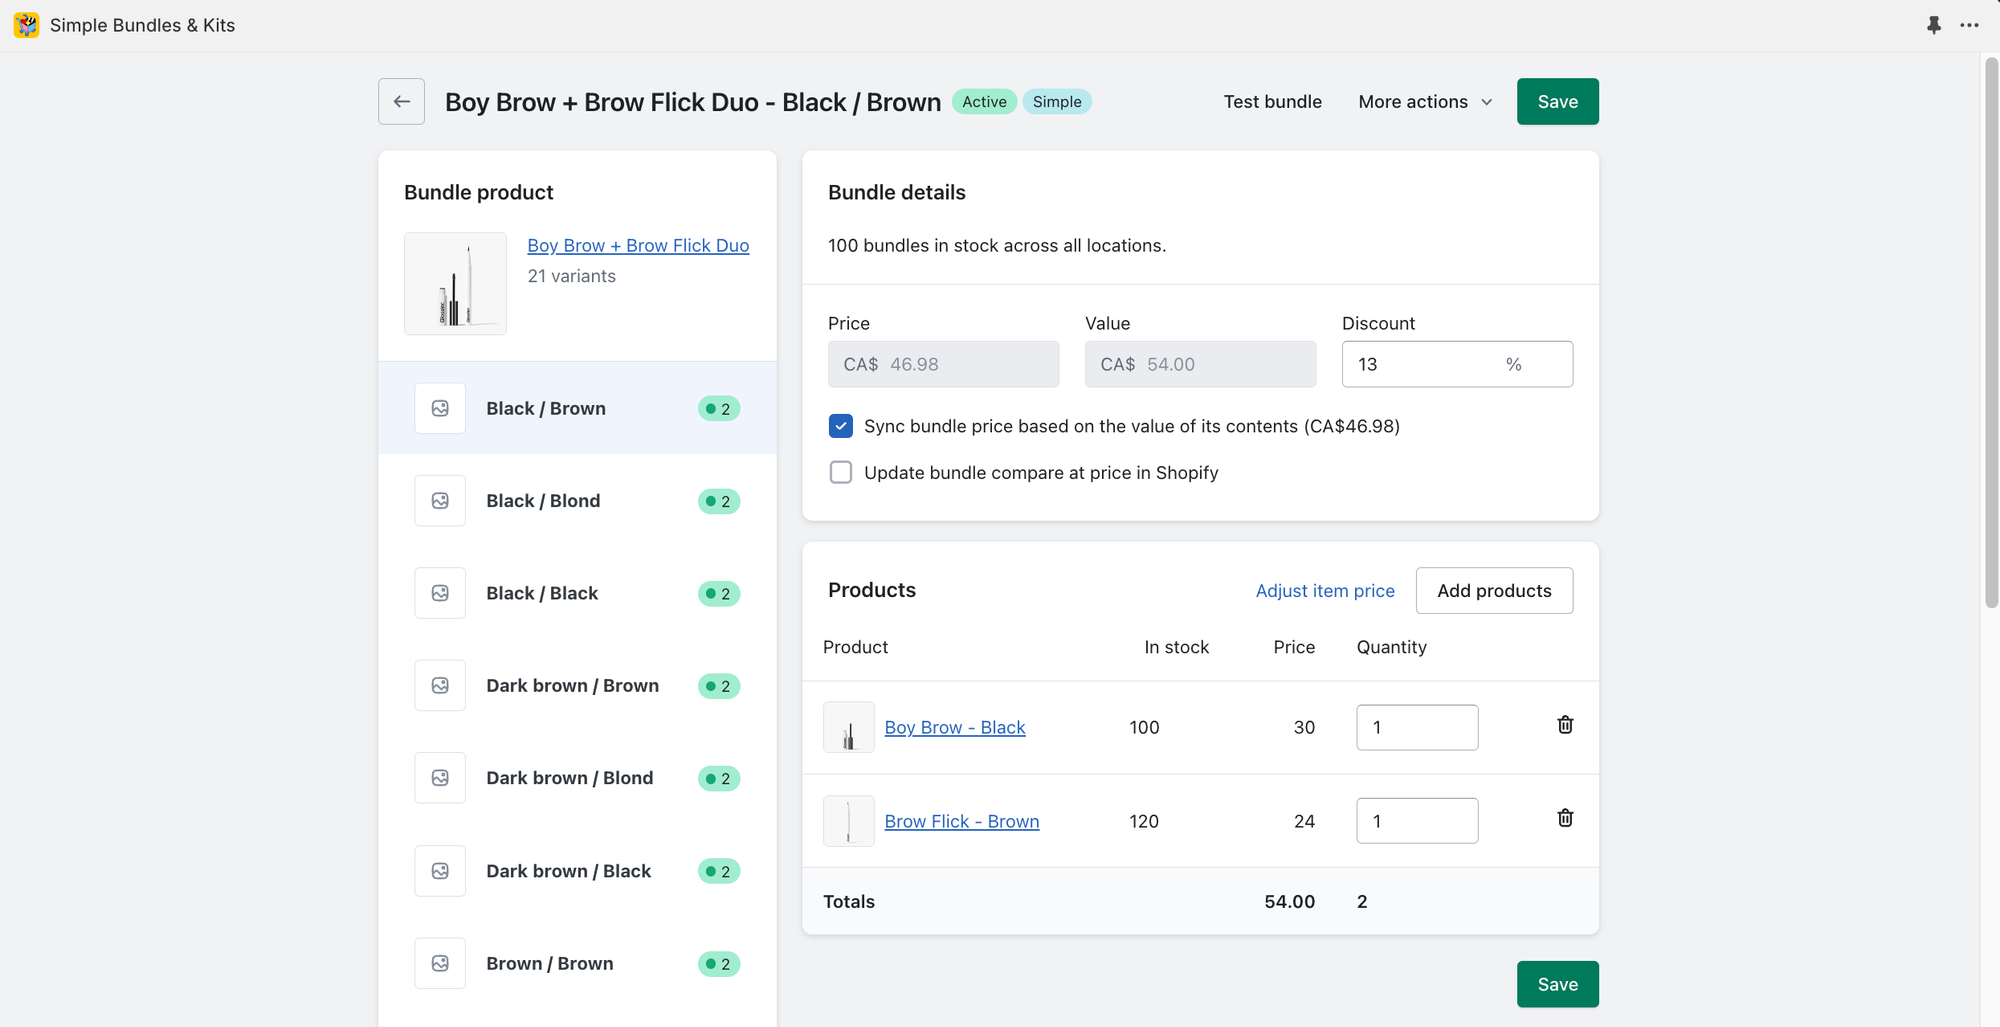Enable Update bundle compare at price checkbox
This screenshot has width=2000, height=1027.
(841, 472)
